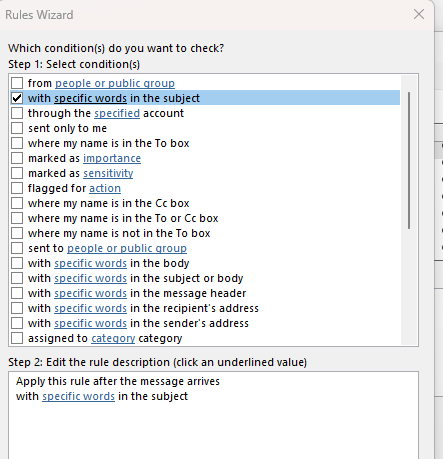Close the Rules Wizard dialog
The width and height of the screenshot is (443, 459).
(x=419, y=14)
